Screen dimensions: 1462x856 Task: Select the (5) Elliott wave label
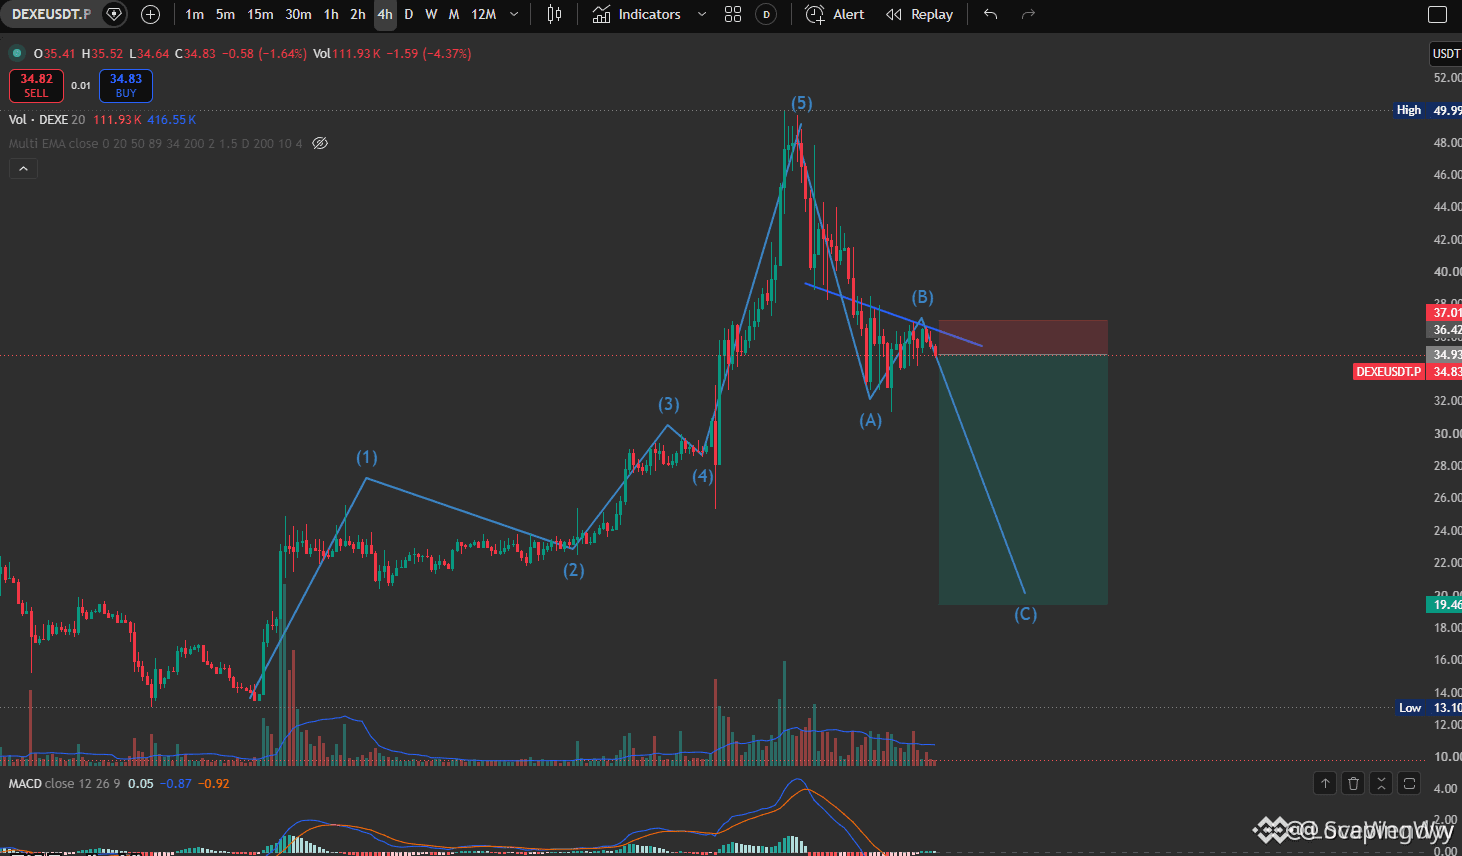coord(801,103)
